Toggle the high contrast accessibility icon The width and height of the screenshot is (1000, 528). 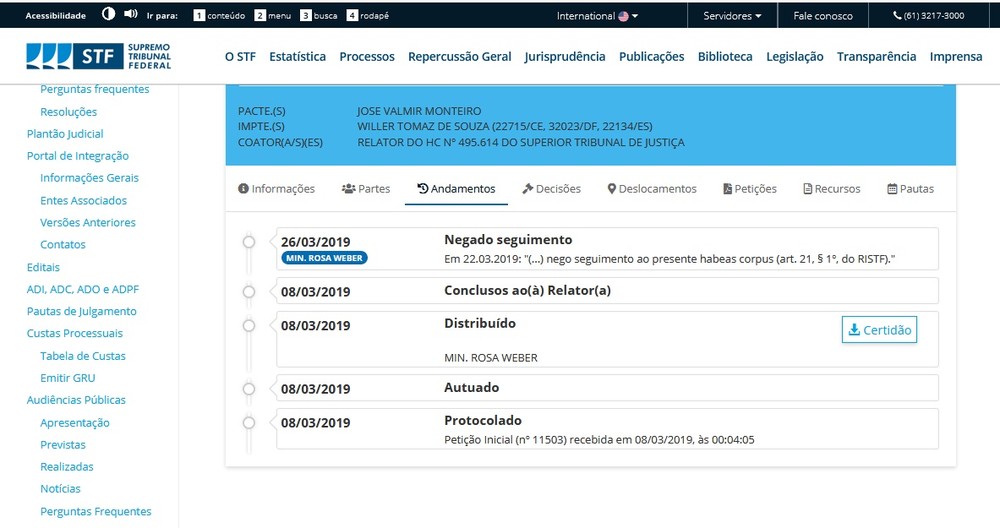pyautogui.click(x=108, y=14)
